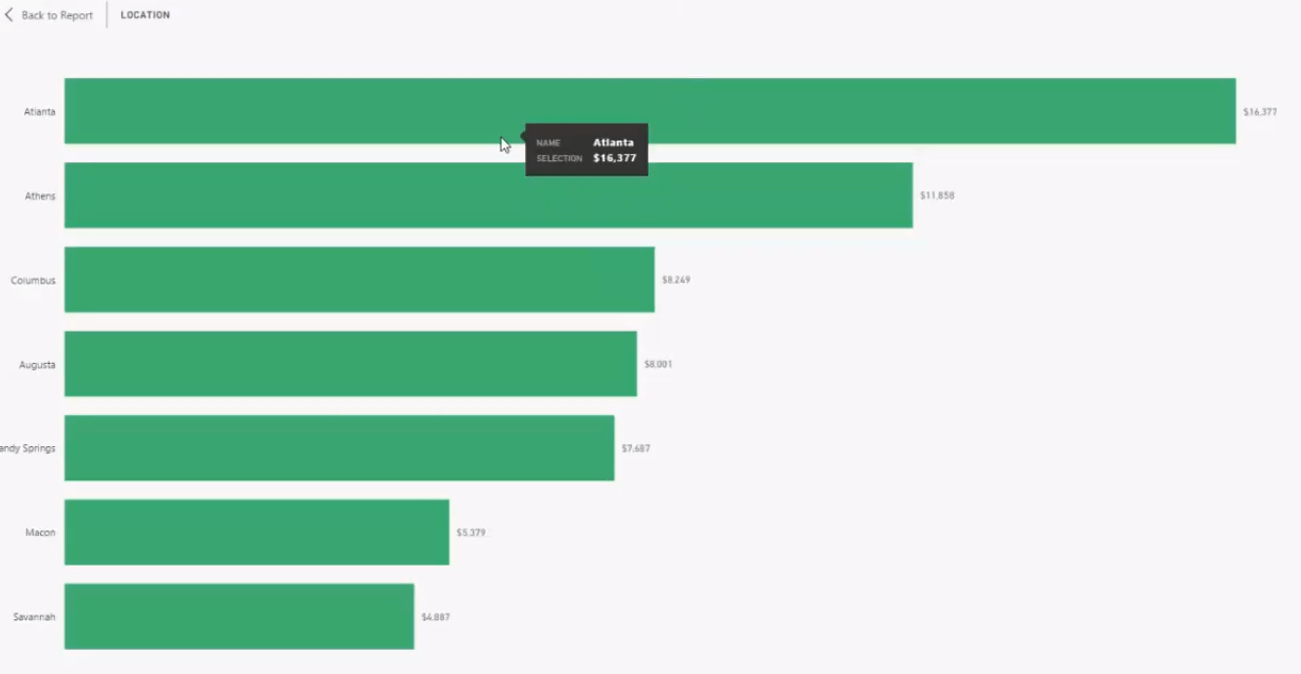This screenshot has width=1301, height=674.
Task: Click the Atlanta axis label
Action: point(40,112)
